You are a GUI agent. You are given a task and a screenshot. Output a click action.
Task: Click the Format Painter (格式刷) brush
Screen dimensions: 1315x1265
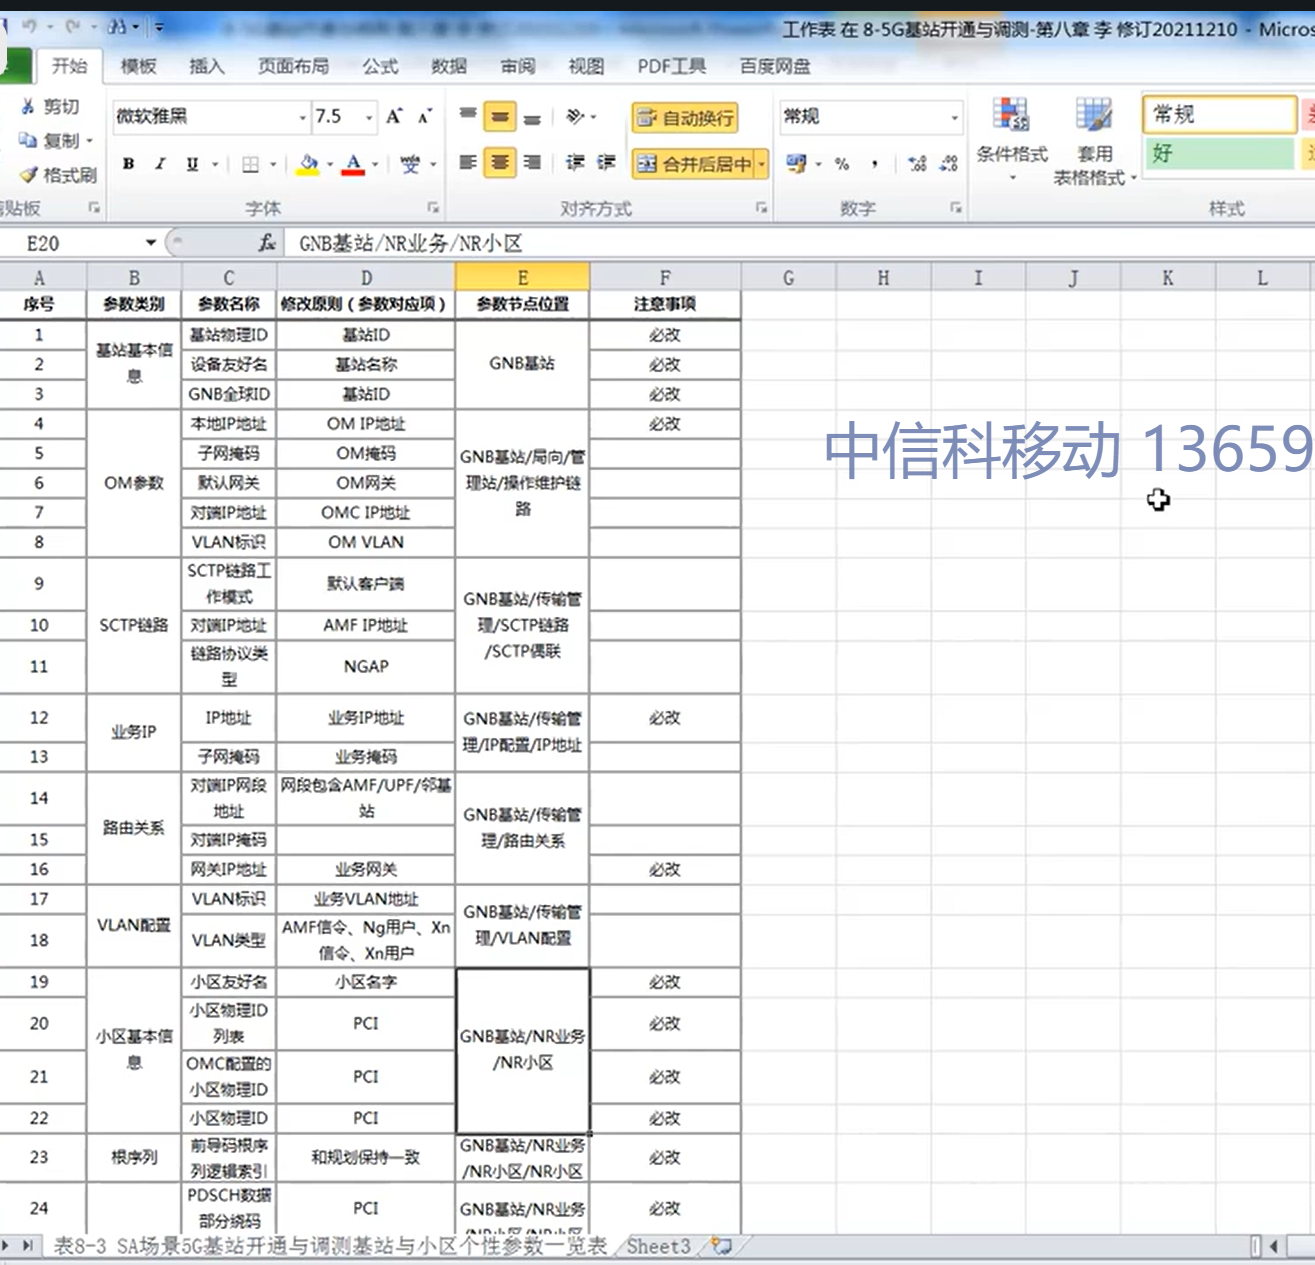pos(29,175)
